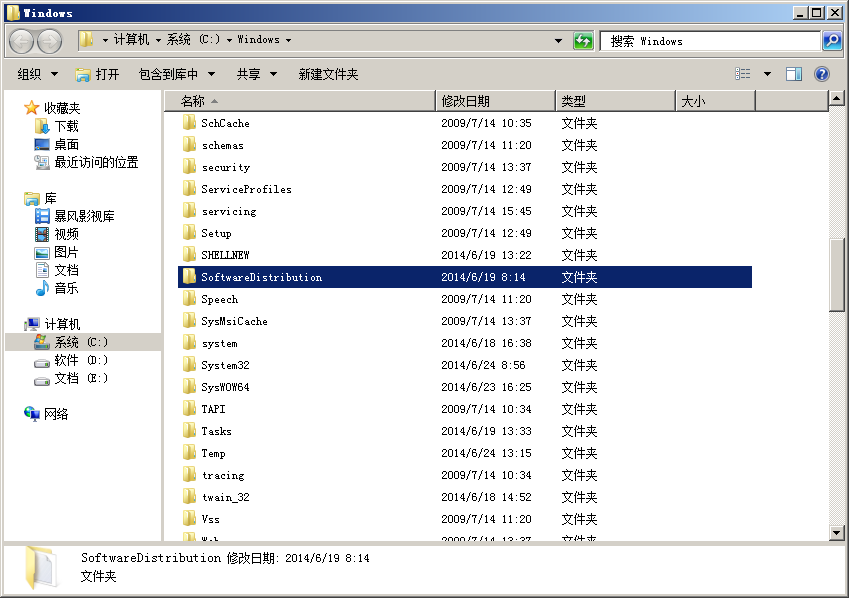Click the SHELLNEW folder icon
Viewport: 849px width, 598px height.
189,255
